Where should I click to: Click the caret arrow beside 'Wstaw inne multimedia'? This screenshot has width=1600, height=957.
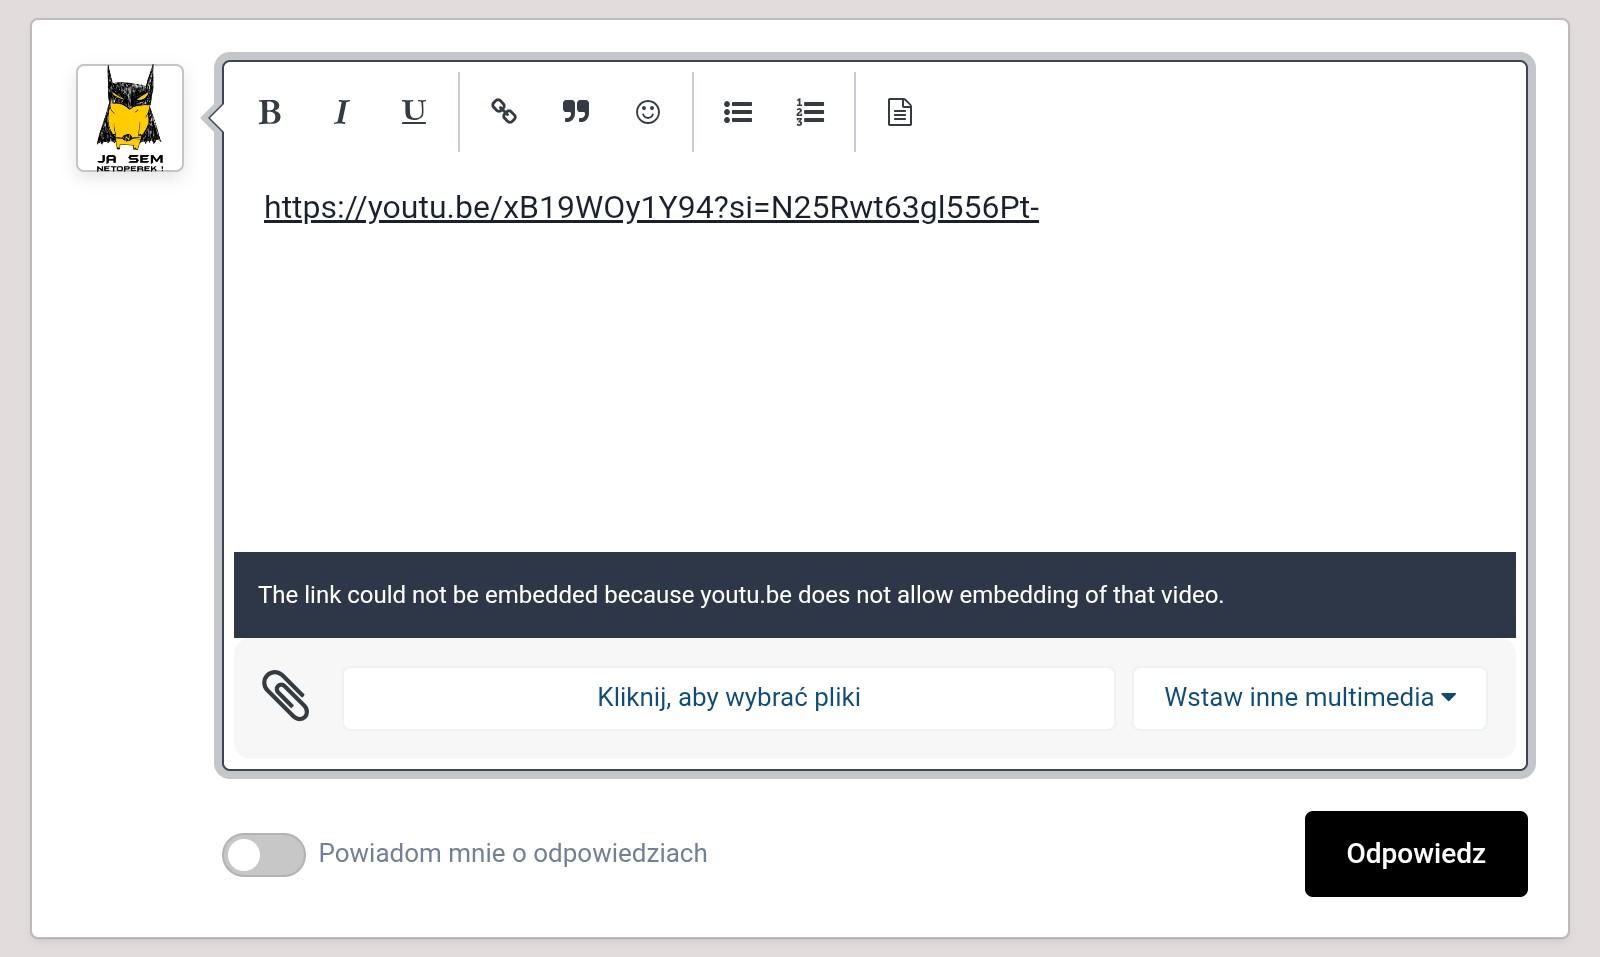pos(1449,698)
